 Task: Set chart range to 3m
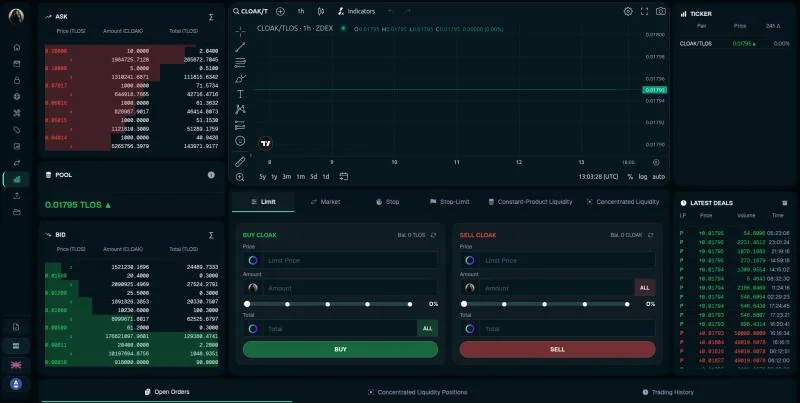(287, 177)
